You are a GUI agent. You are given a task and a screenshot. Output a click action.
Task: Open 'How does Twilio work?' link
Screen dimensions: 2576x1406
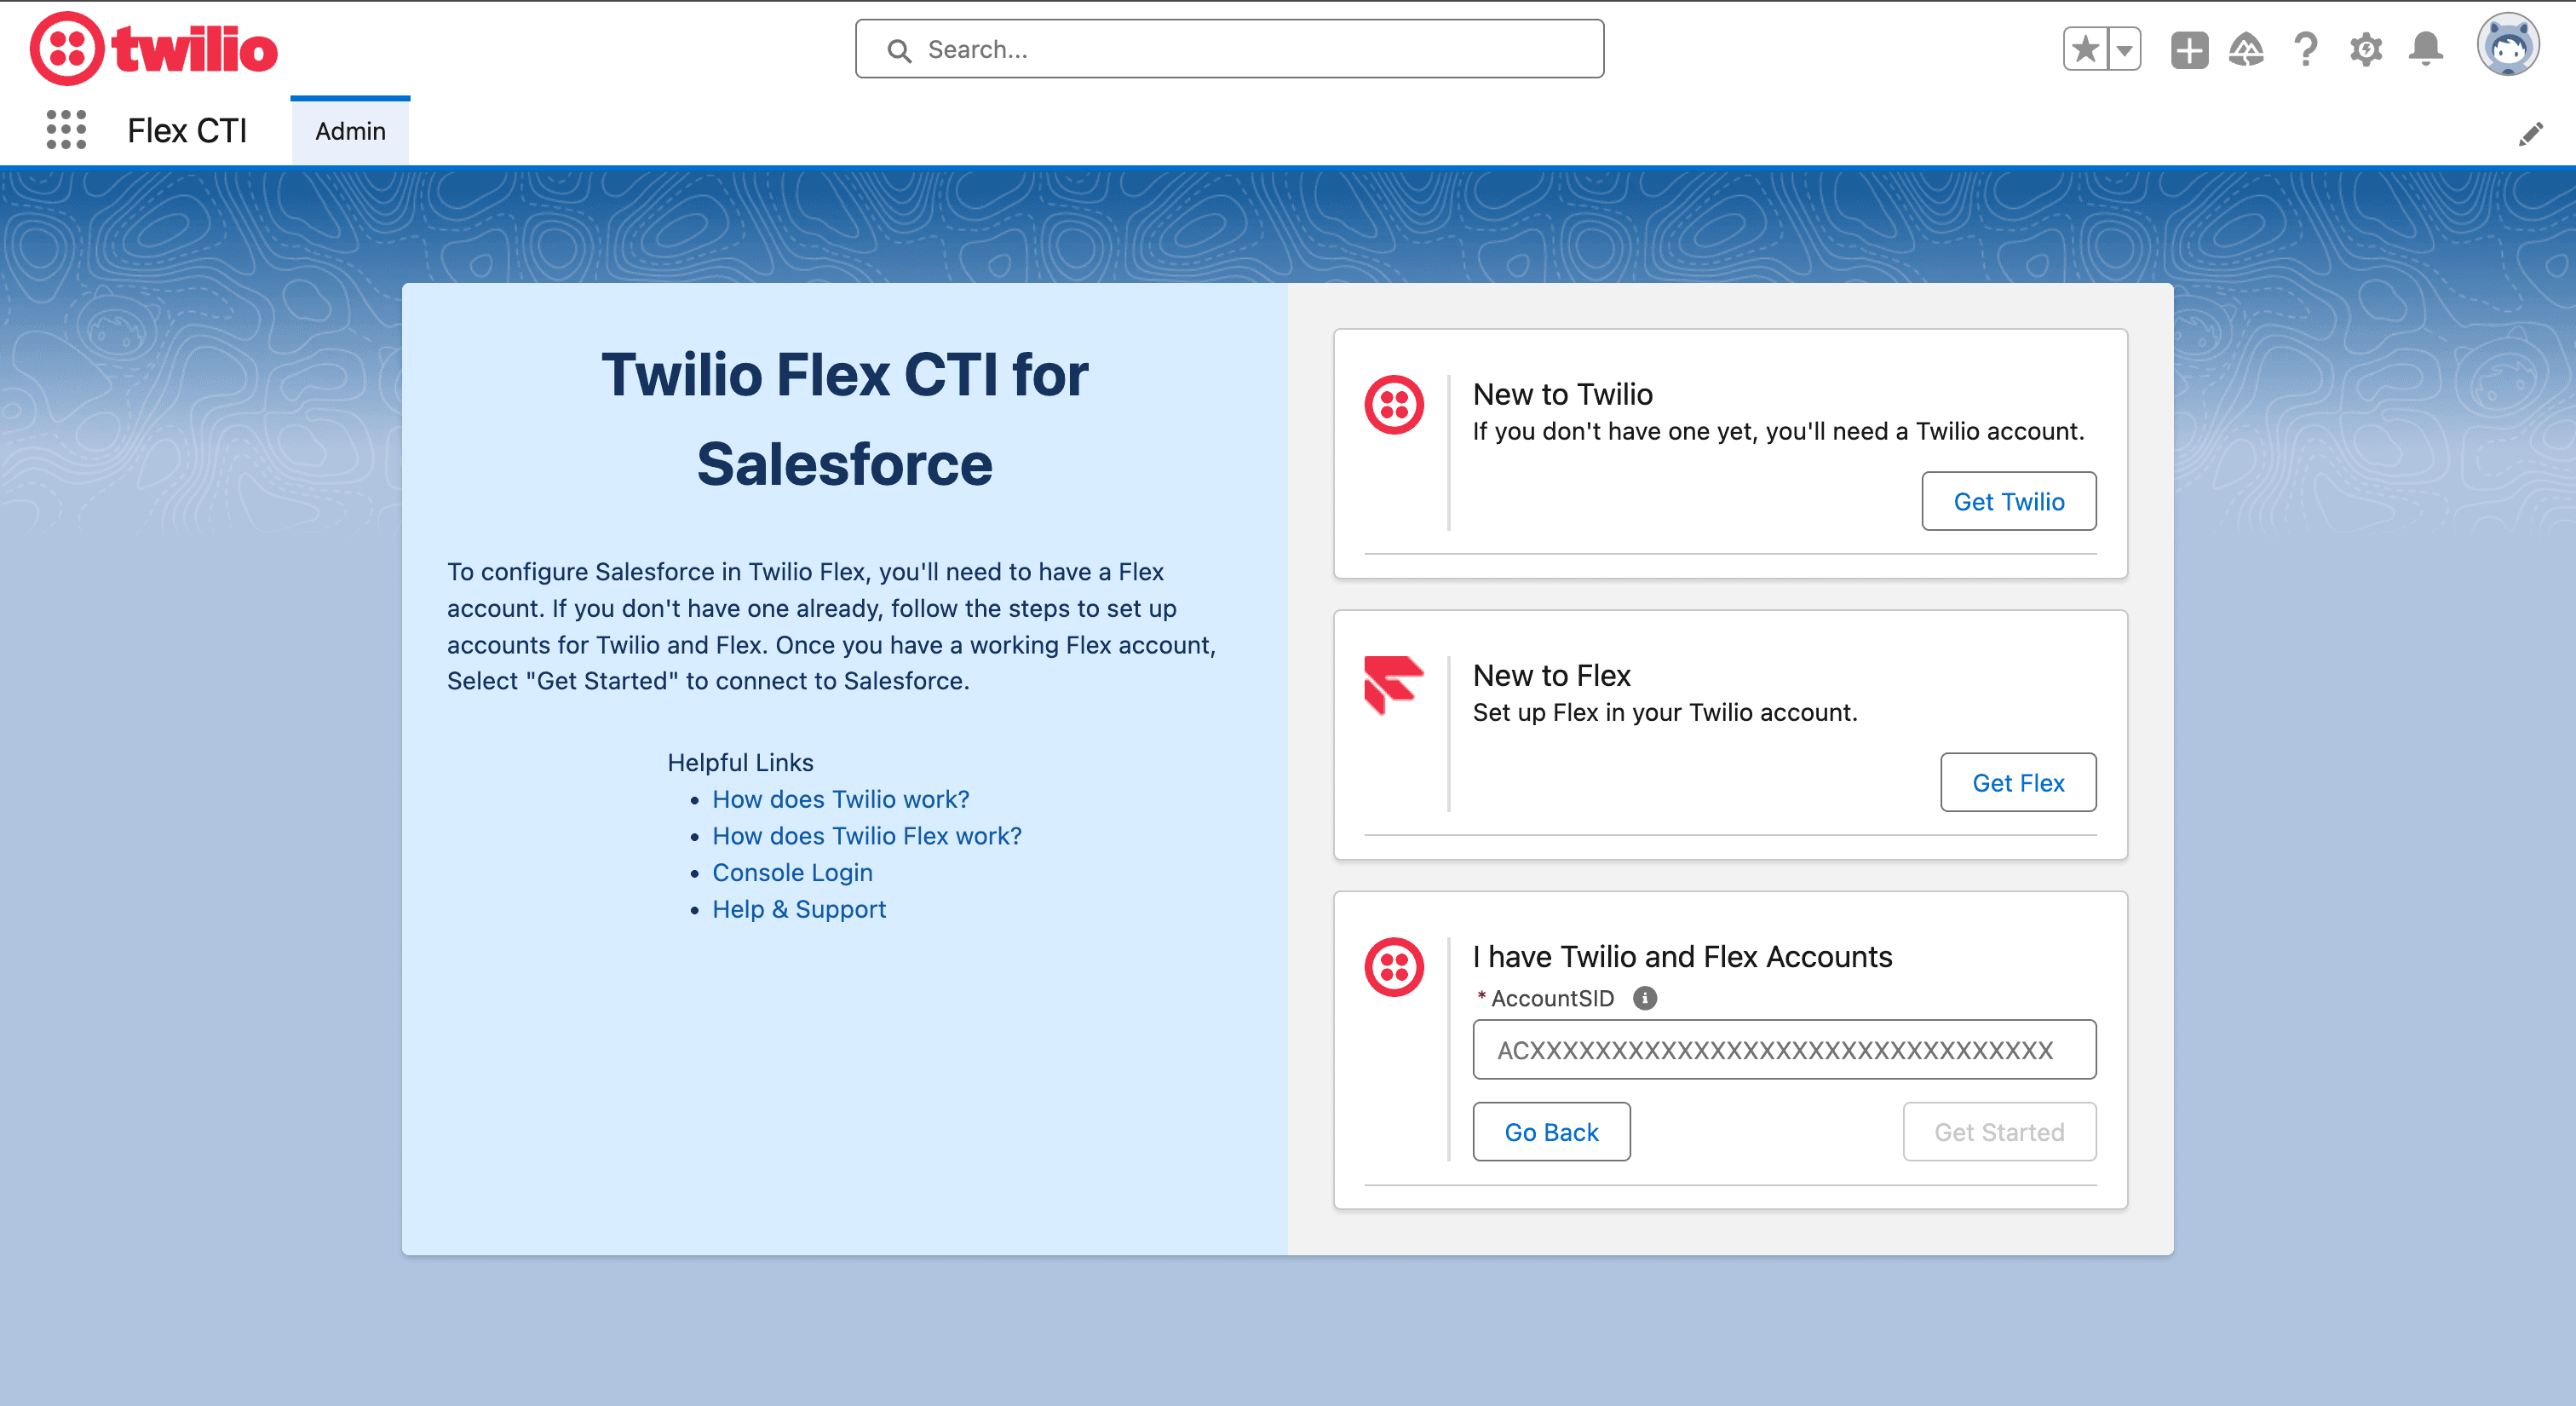[840, 799]
